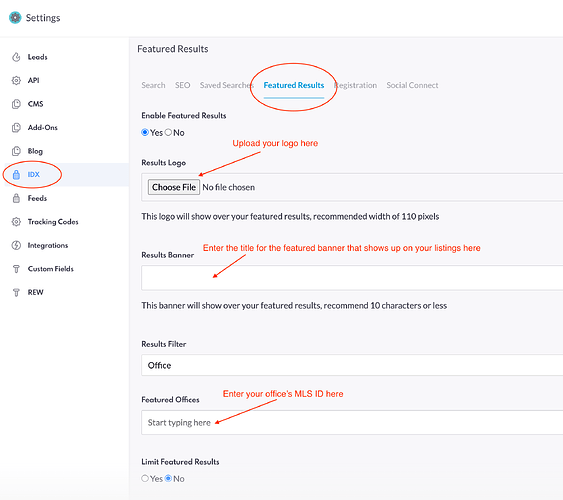The width and height of the screenshot is (563, 500).
Task: Click the Integrations lightning icon
Action: pyautogui.click(x=16, y=245)
